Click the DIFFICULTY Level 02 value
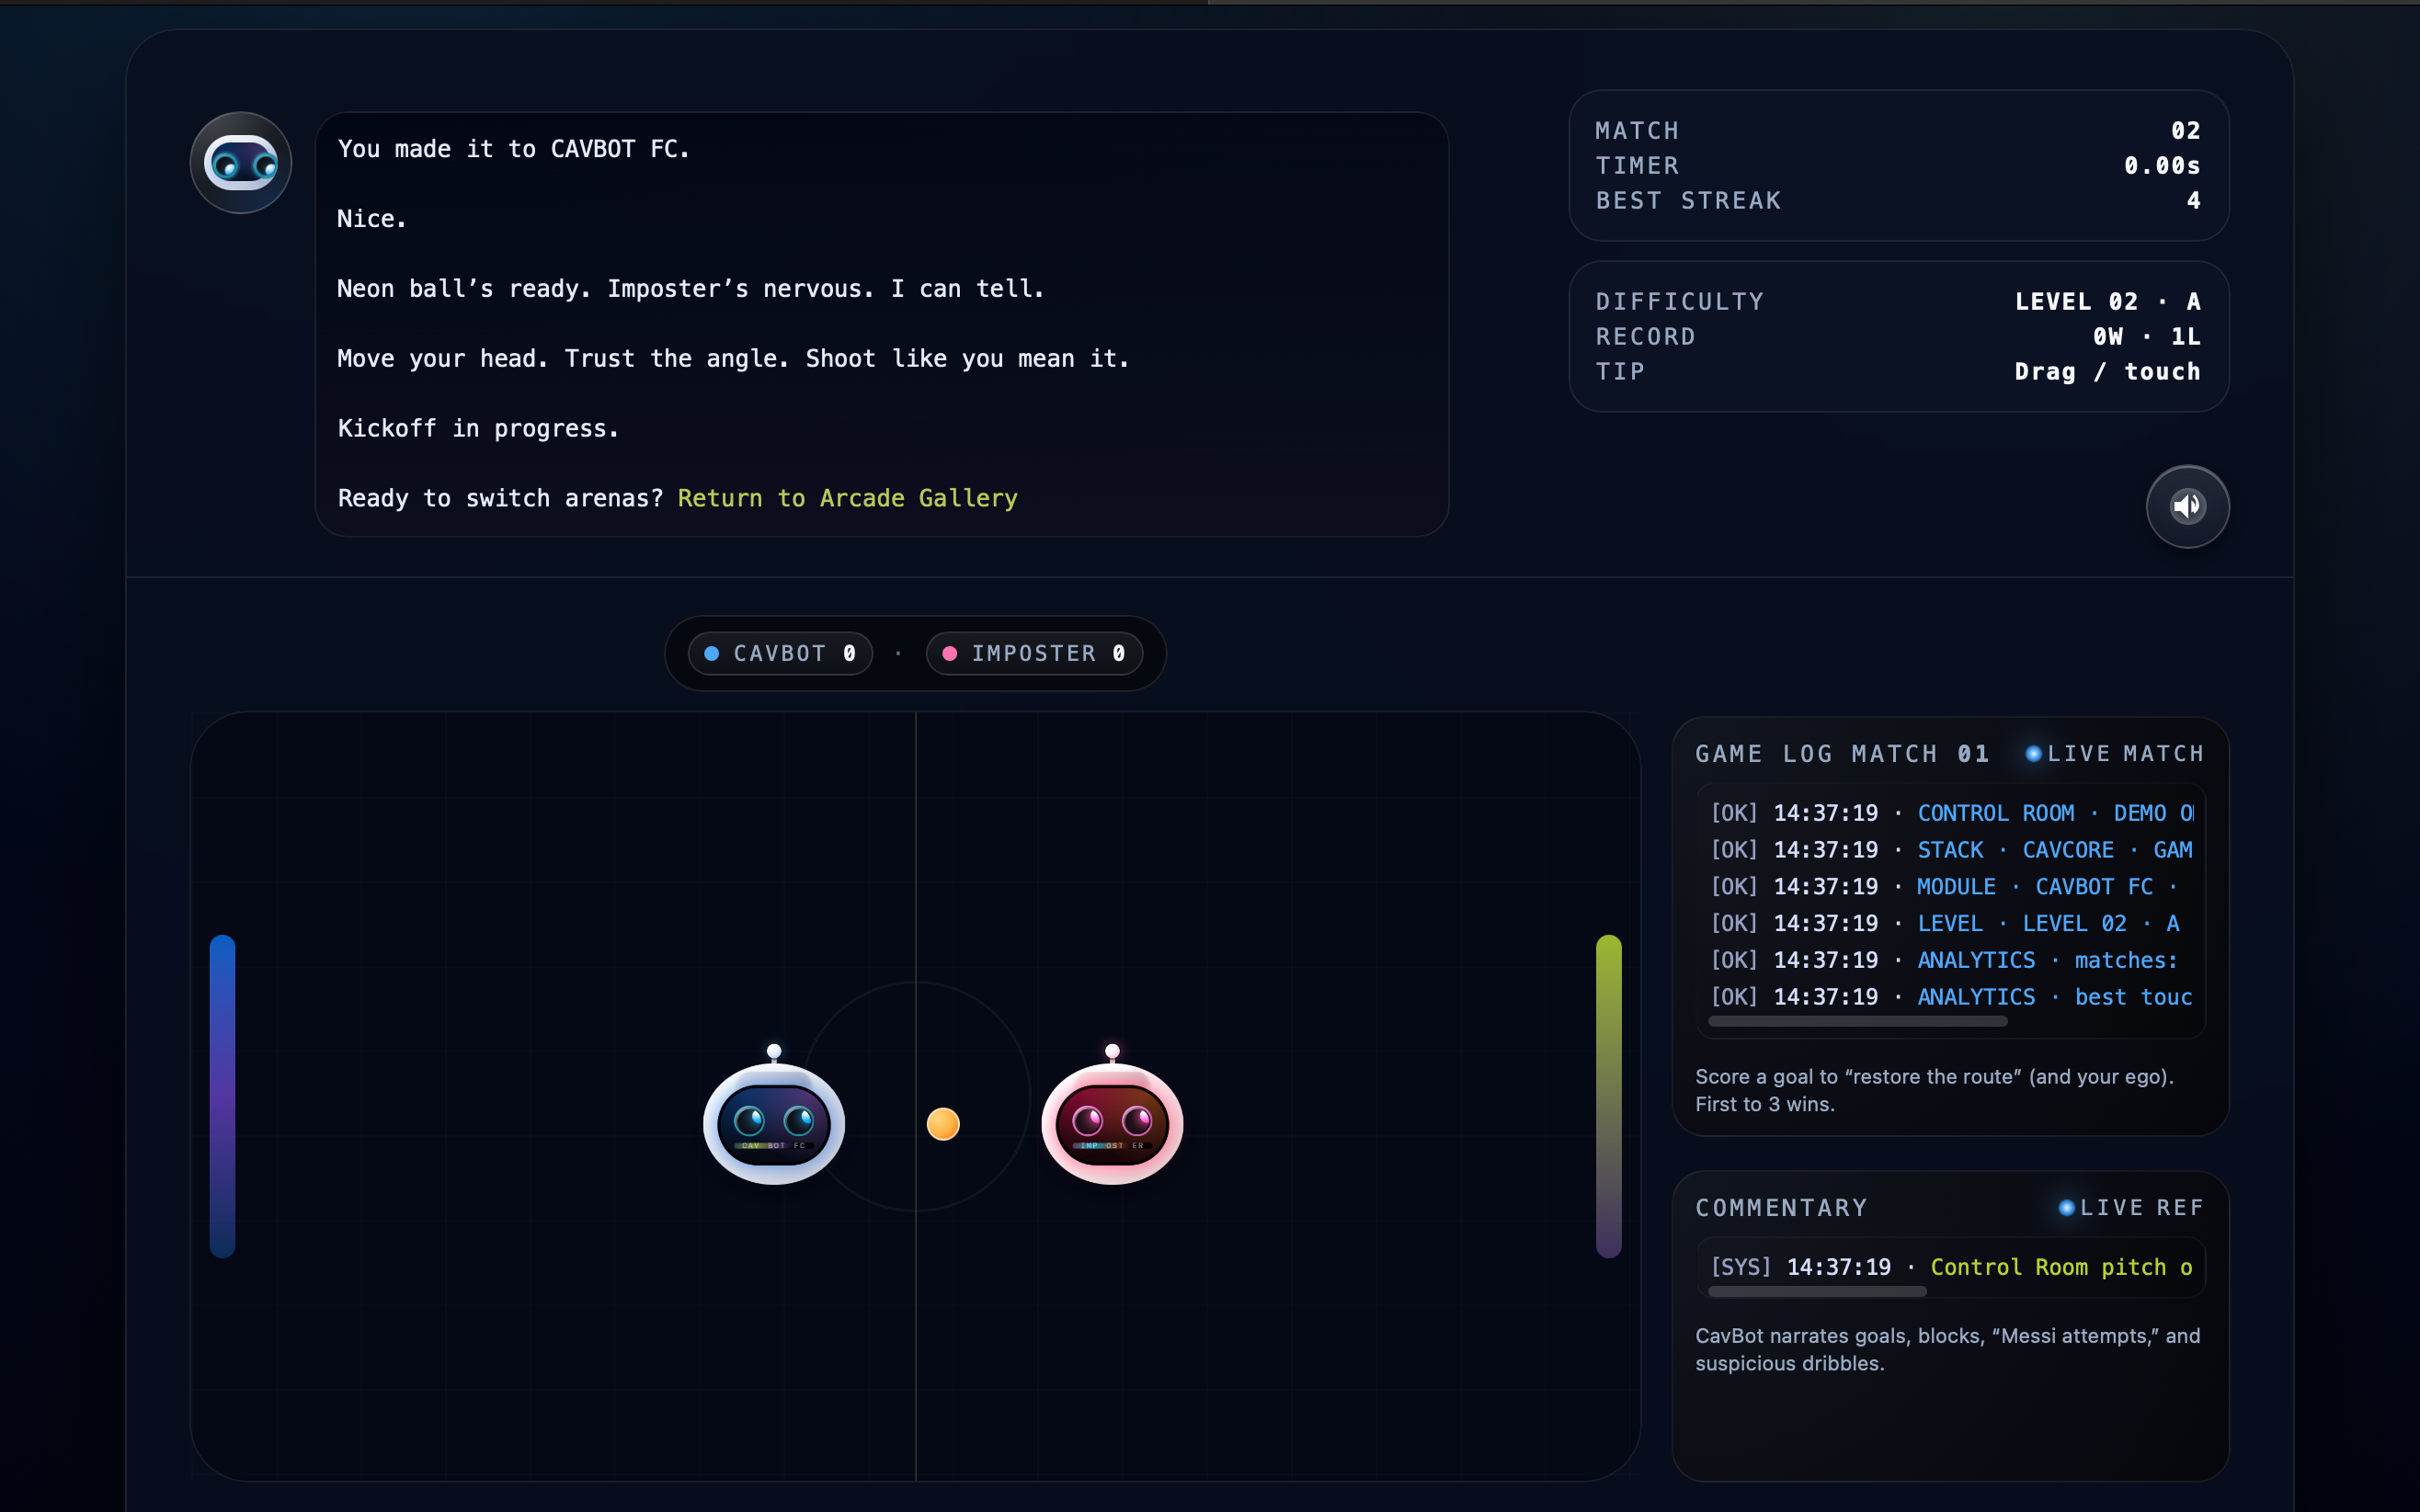This screenshot has height=1512, width=2420. tap(2106, 302)
